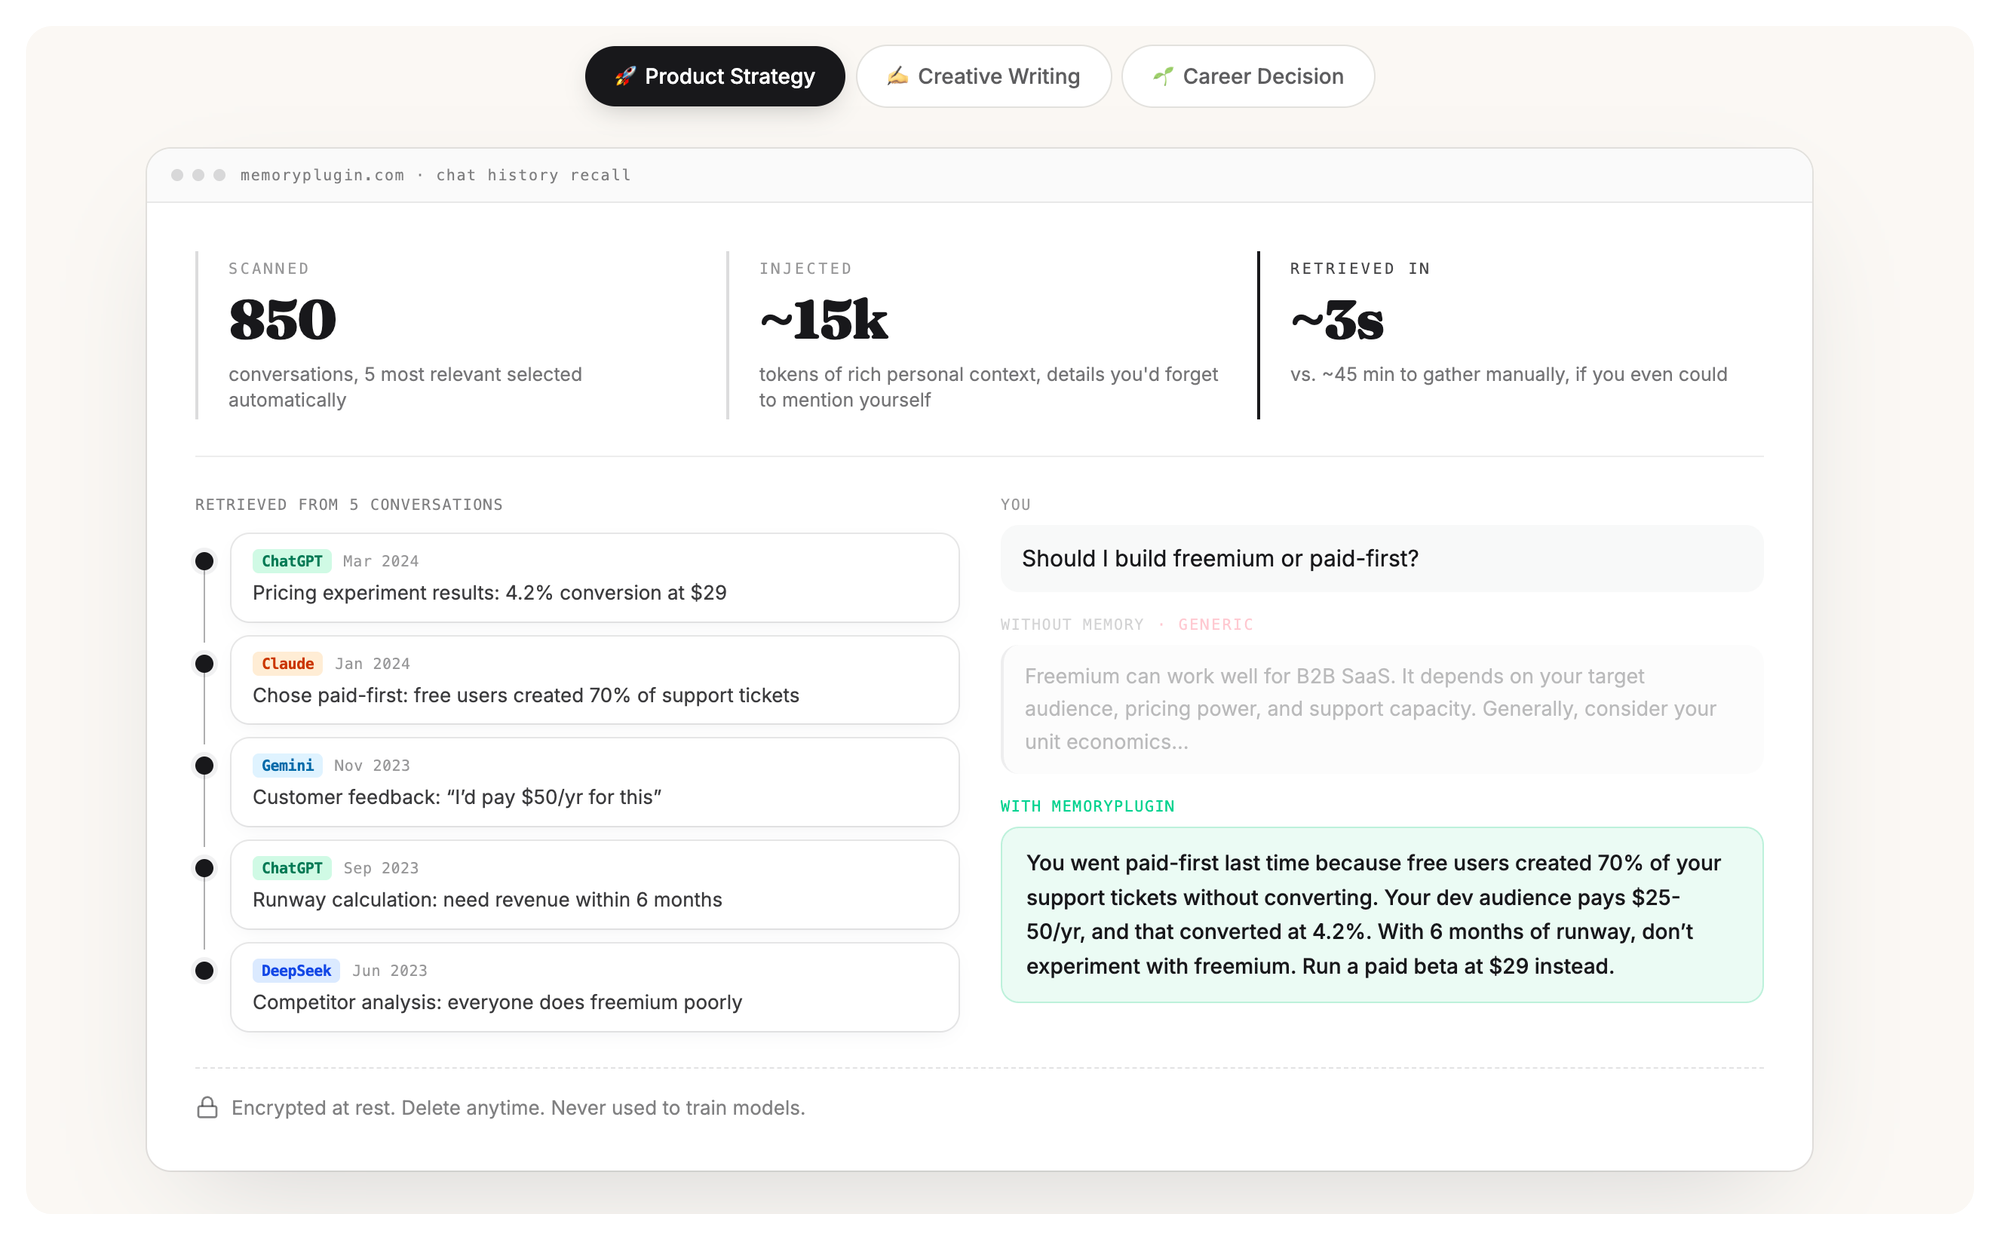Click the orange Claude source badge
The width and height of the screenshot is (2000, 1240).
288,663
